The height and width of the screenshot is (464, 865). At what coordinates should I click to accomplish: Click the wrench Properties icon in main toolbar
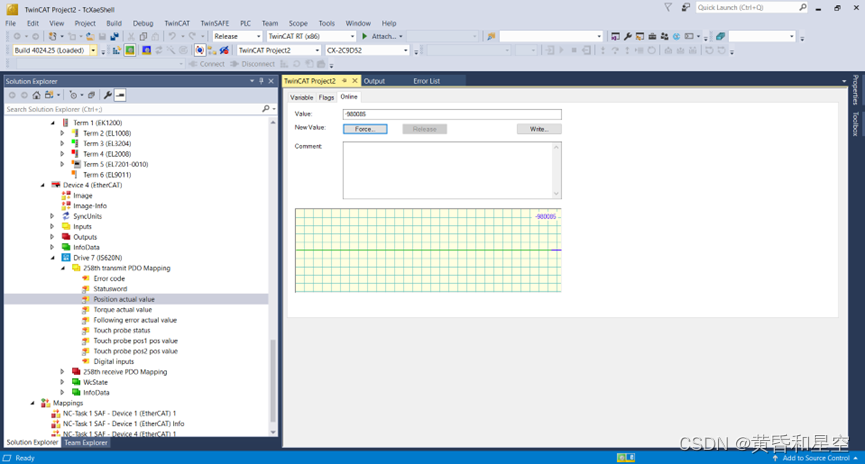[x=628, y=36]
